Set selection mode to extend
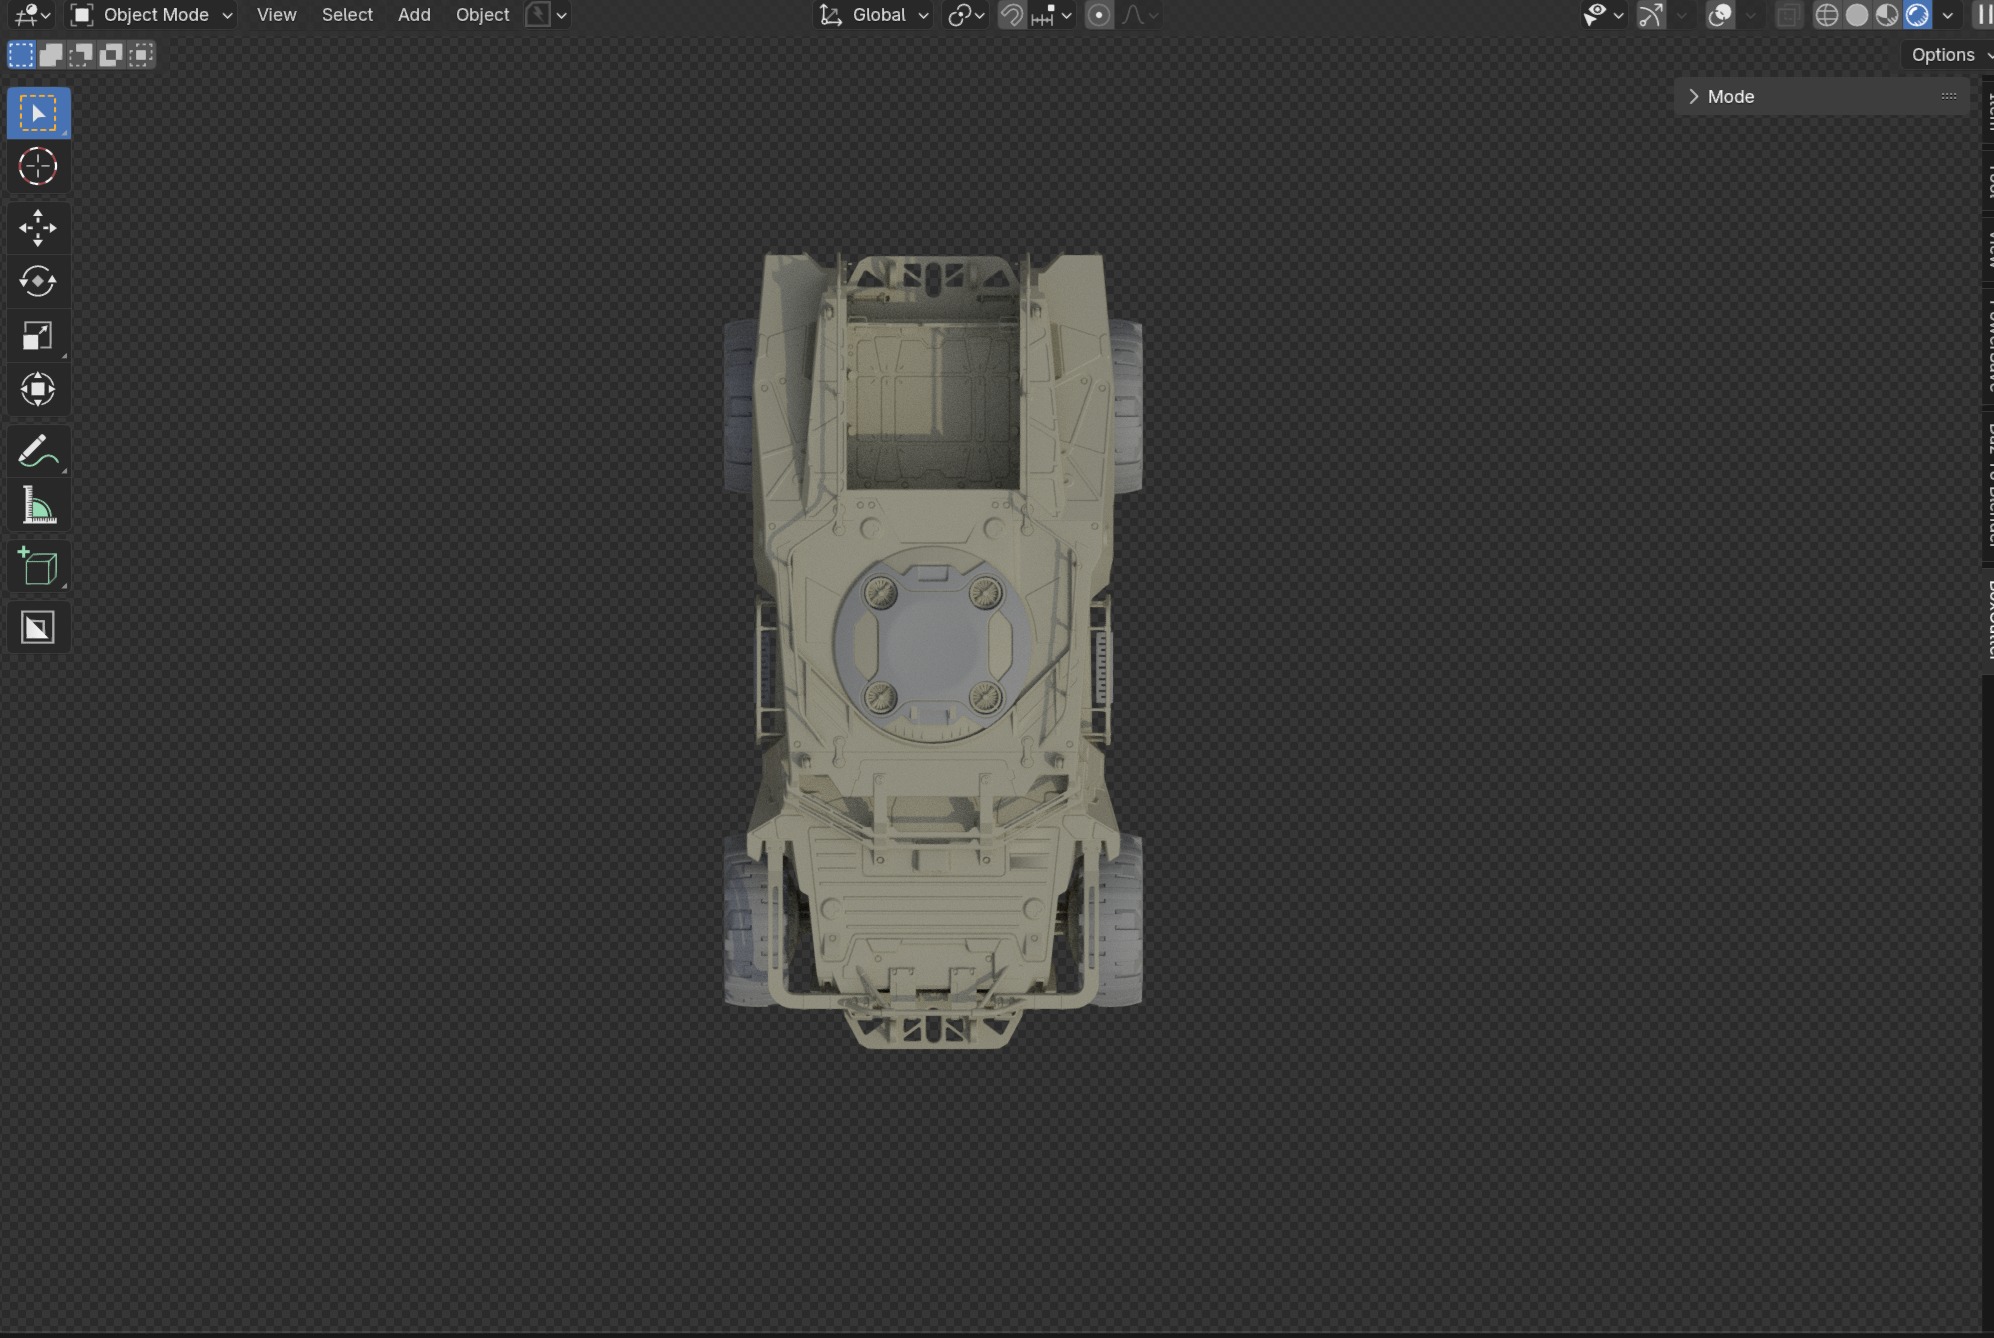 click(51, 55)
